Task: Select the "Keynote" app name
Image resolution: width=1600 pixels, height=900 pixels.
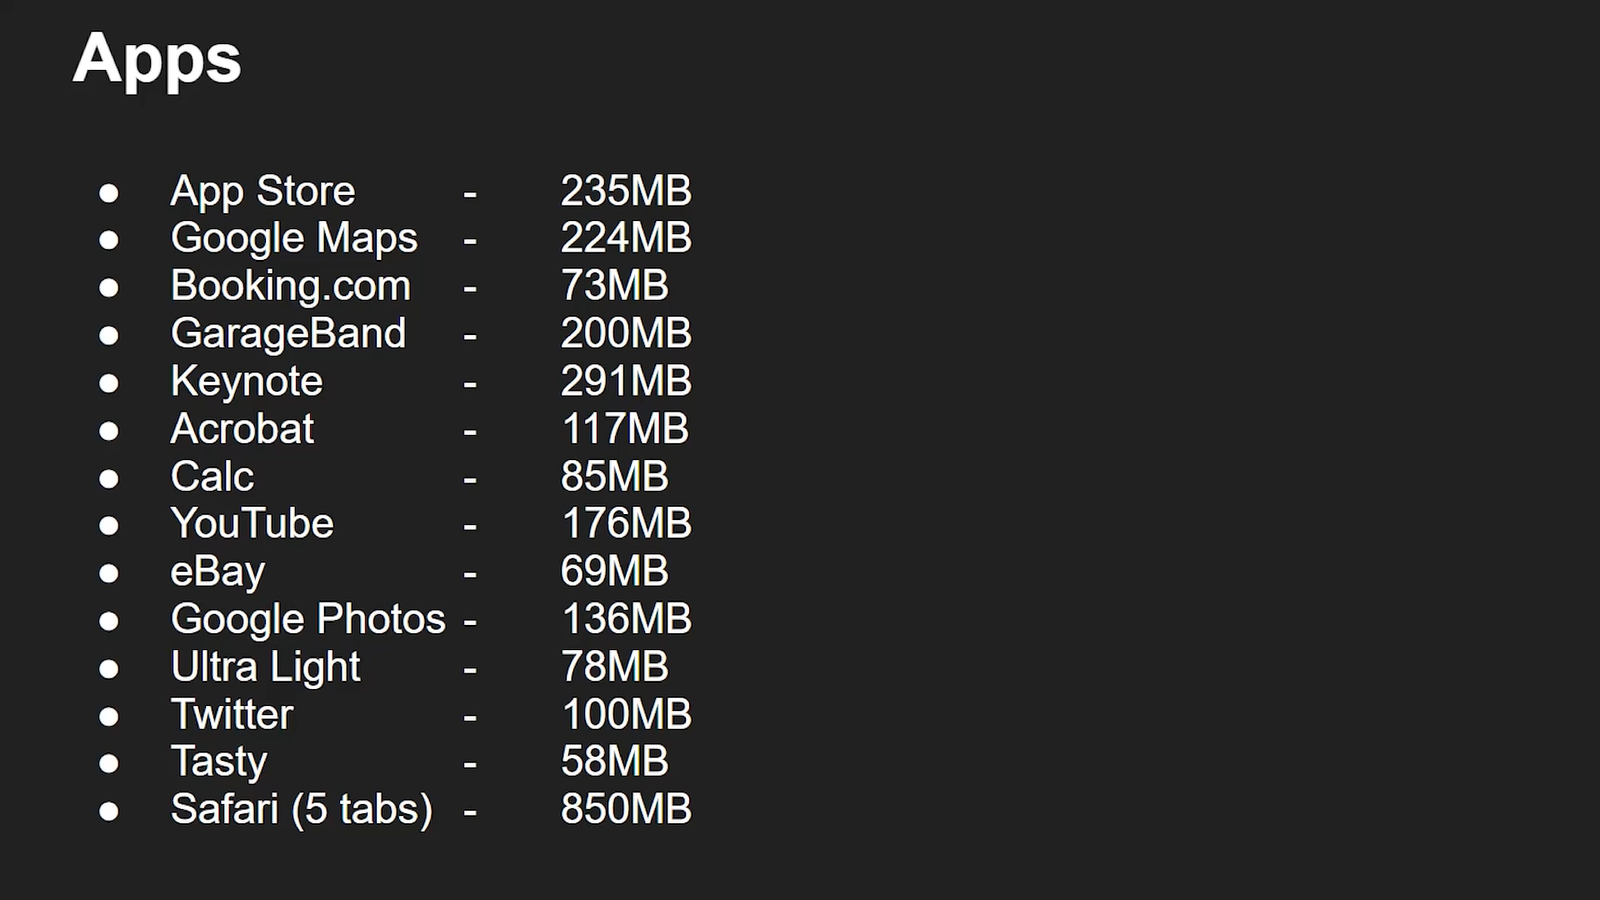Action: 247,381
